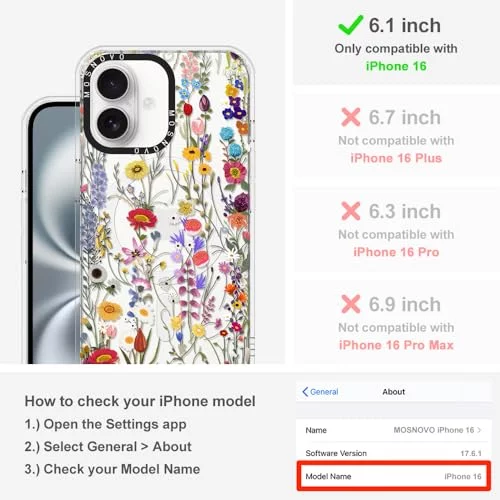Go back to General settings

(x=320, y=392)
